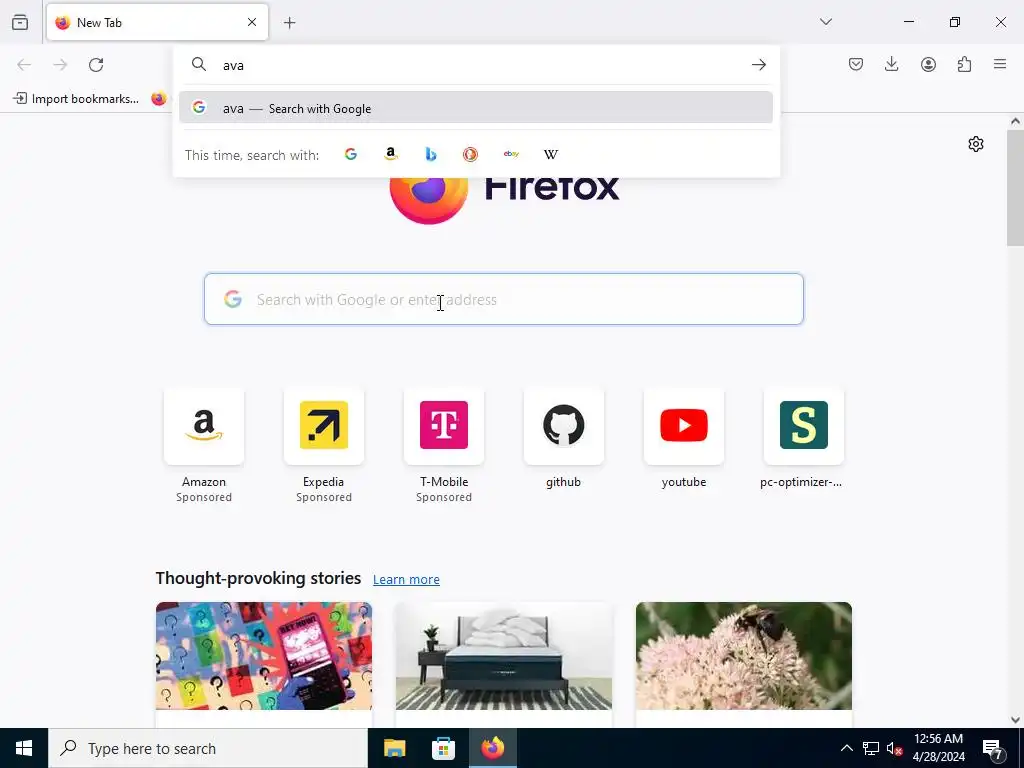1024x768 pixels.
Task: Open the Windows Start menu
Action: (x=24, y=748)
